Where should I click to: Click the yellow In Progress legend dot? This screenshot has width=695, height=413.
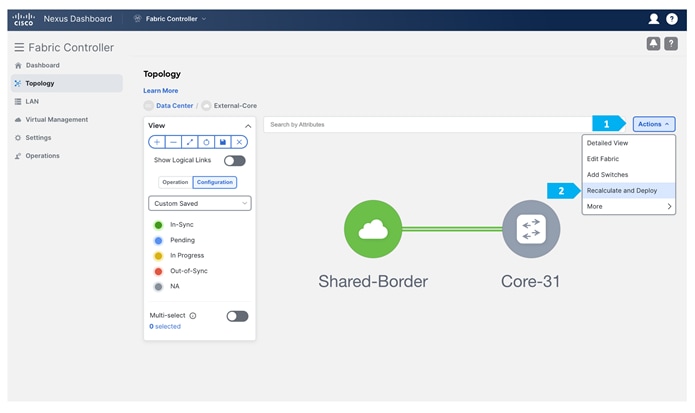tap(158, 256)
